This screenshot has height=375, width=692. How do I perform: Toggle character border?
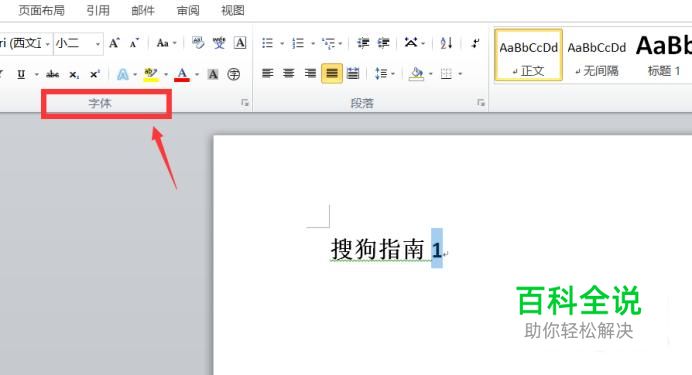coord(240,43)
